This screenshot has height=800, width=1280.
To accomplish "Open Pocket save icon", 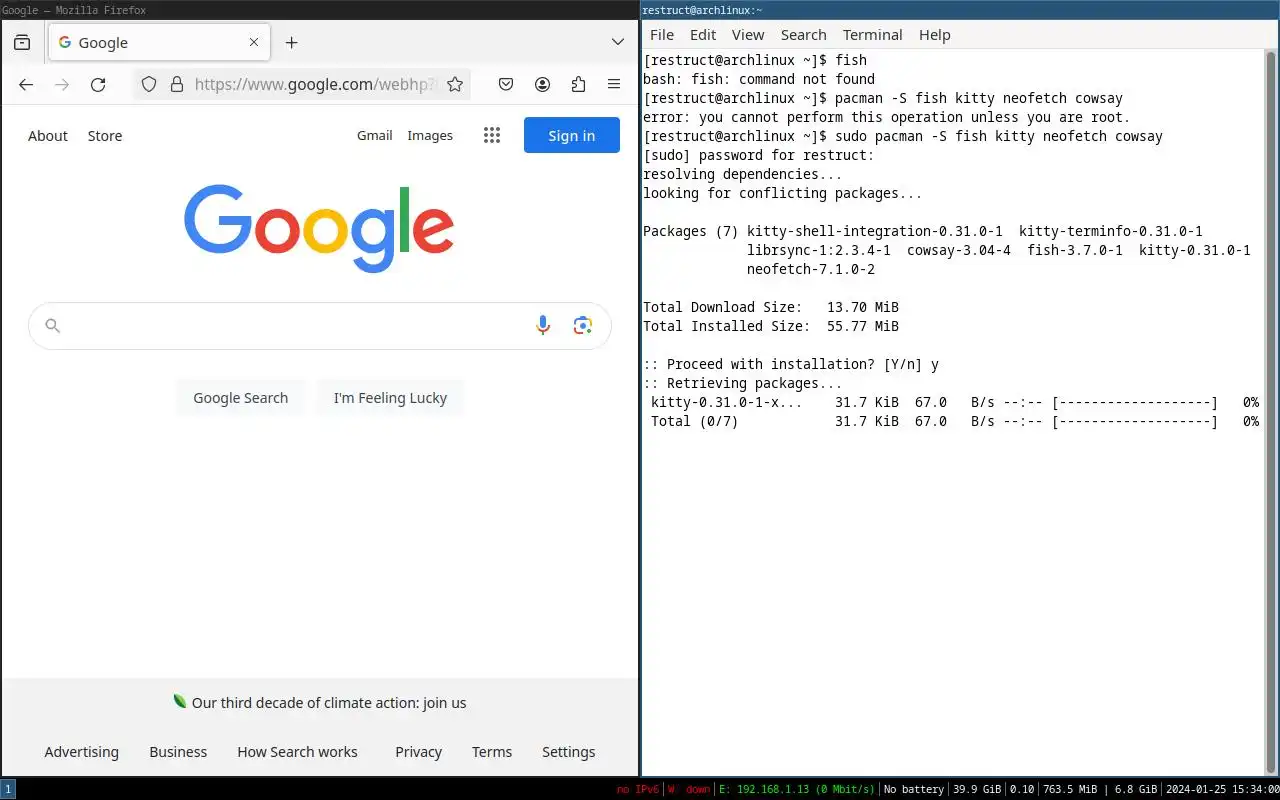I will [506, 85].
